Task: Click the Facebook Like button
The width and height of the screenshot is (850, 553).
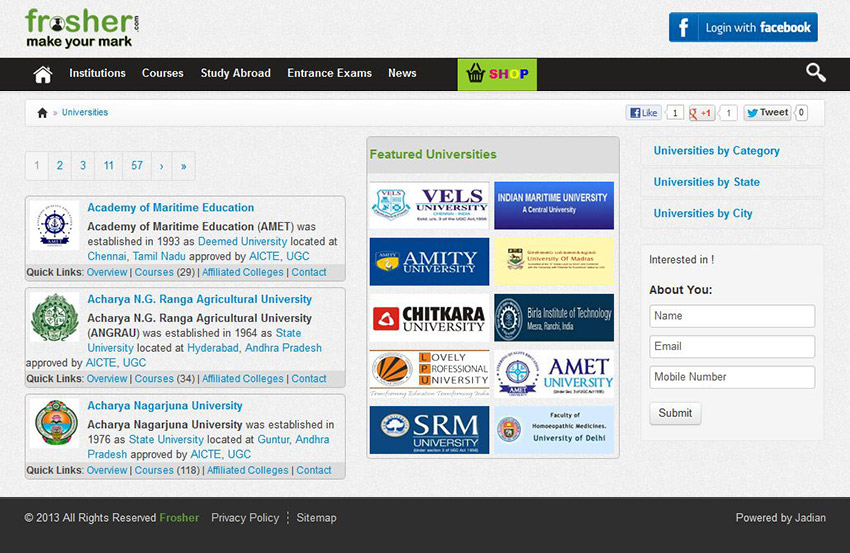Action: (x=643, y=113)
